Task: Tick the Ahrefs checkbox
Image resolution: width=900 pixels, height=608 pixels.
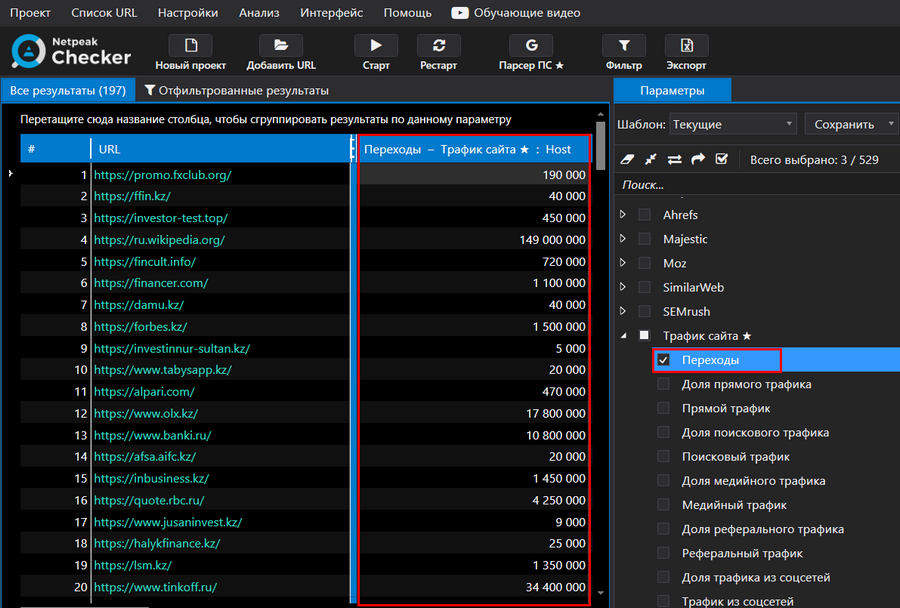Action: click(x=645, y=215)
